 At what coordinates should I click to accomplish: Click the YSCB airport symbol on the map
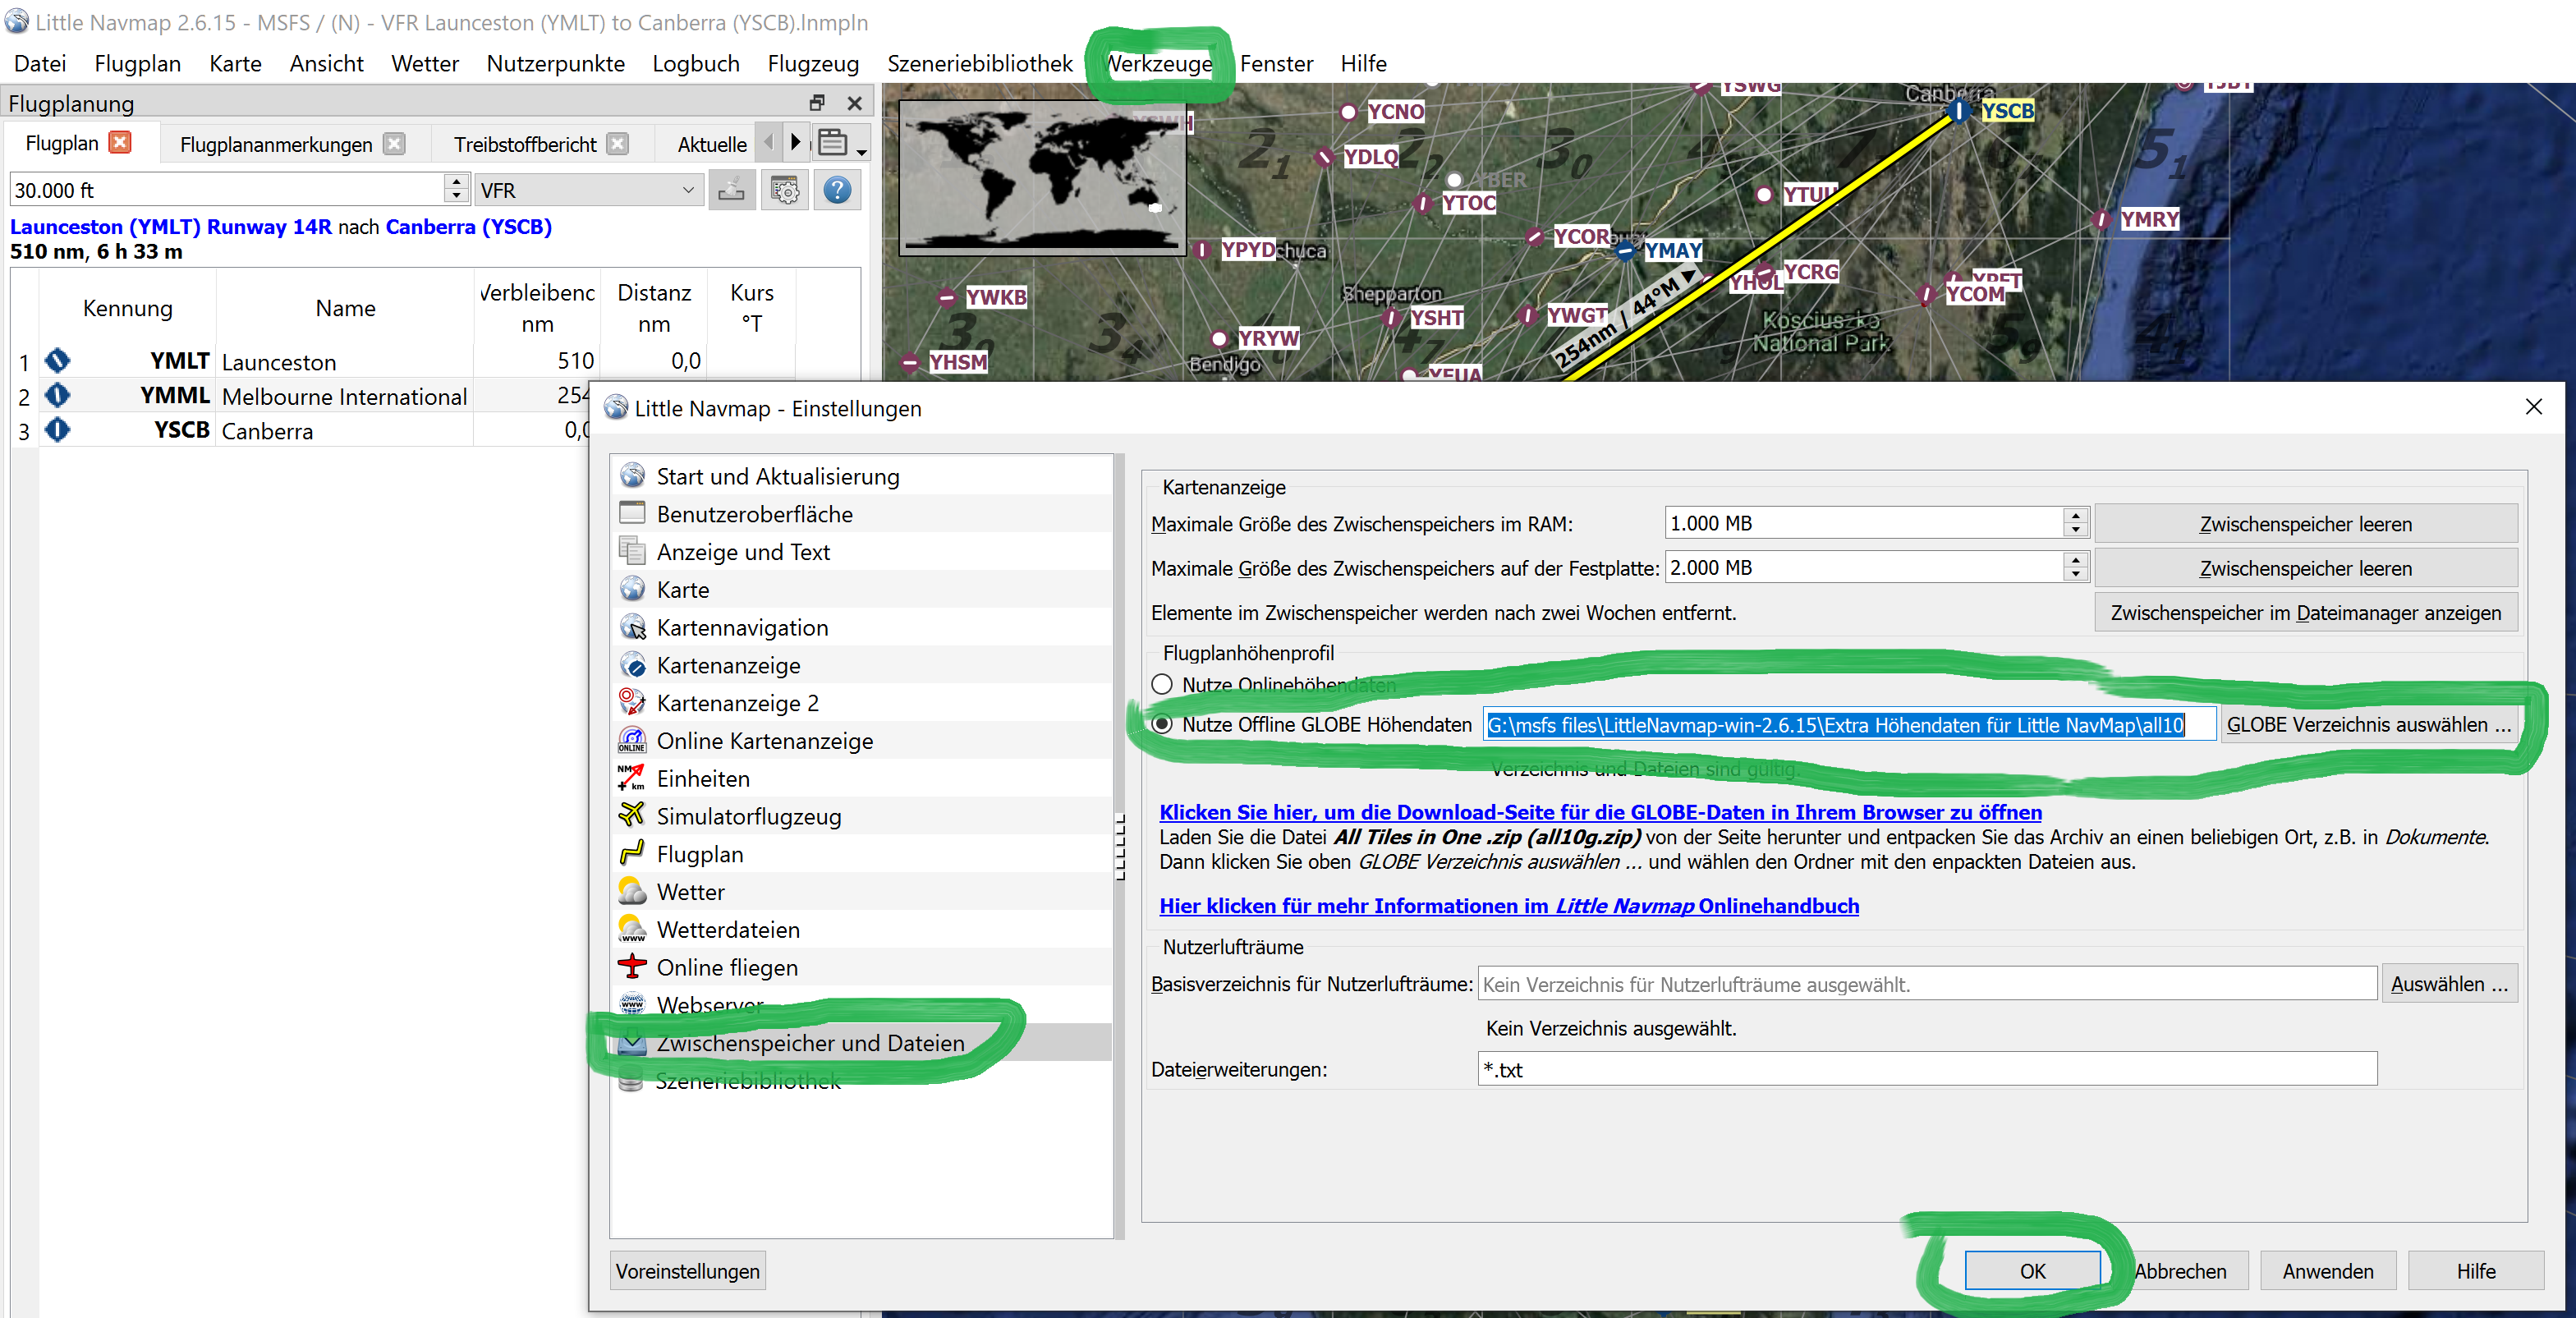tap(1959, 110)
